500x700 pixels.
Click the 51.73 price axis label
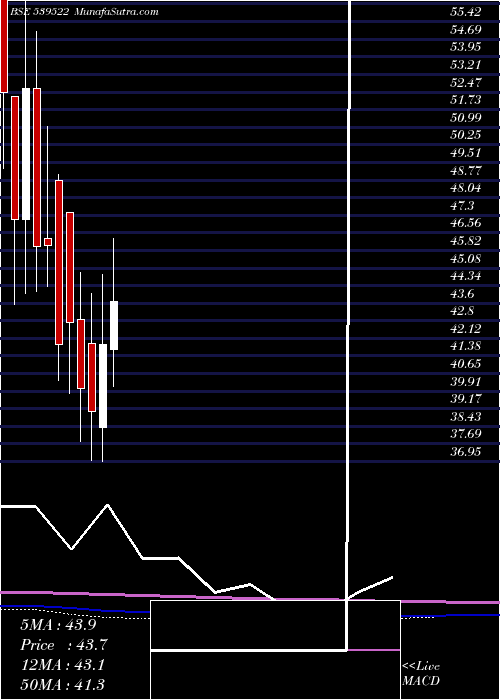coord(466,100)
